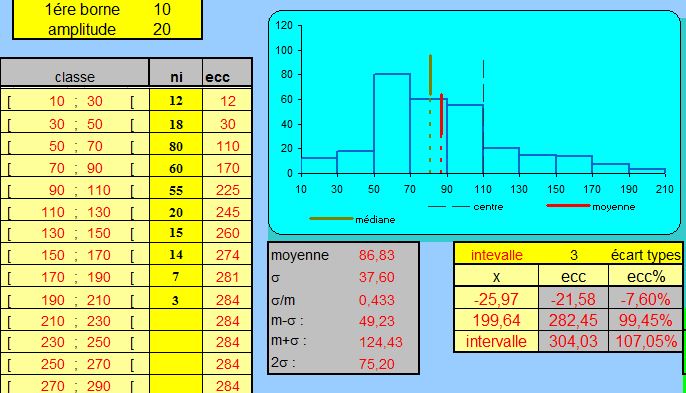Click the percentage 107,05%
This screenshot has height=393, width=686.
646,341
